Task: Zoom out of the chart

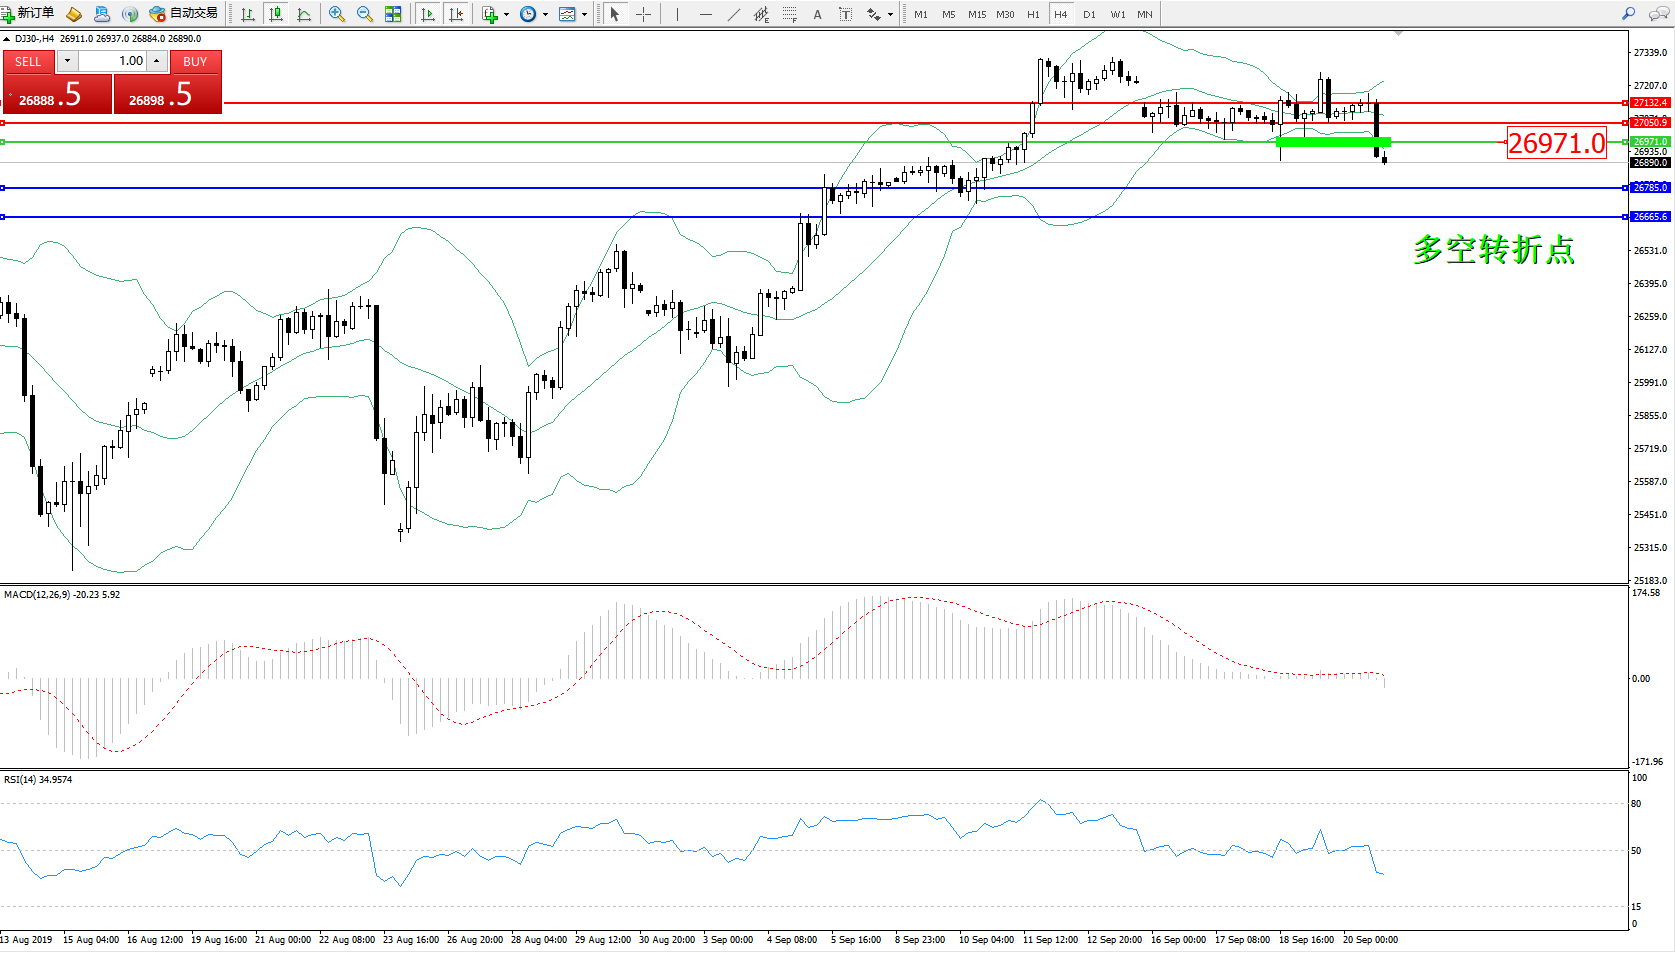Action: (365, 14)
